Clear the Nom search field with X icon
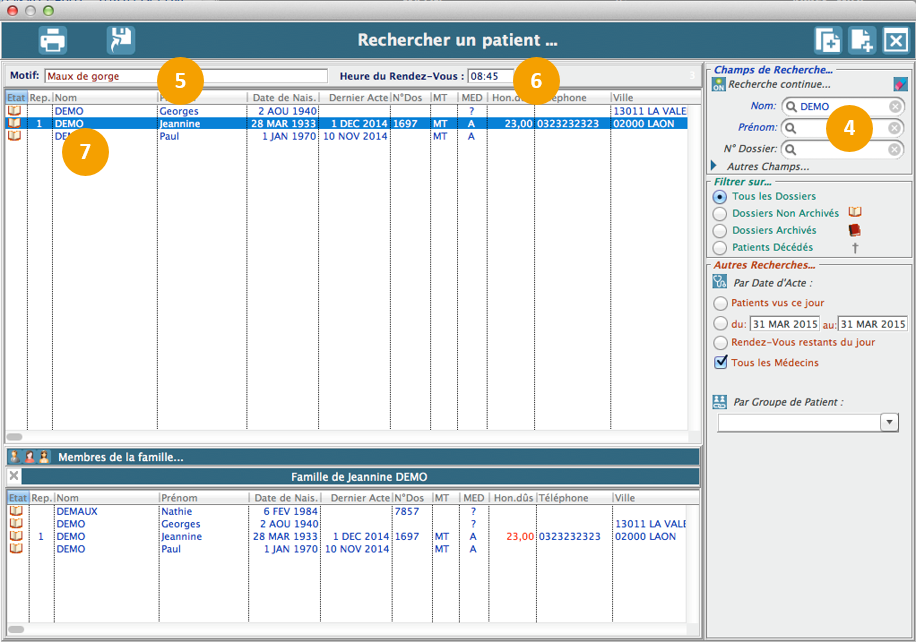 (895, 106)
